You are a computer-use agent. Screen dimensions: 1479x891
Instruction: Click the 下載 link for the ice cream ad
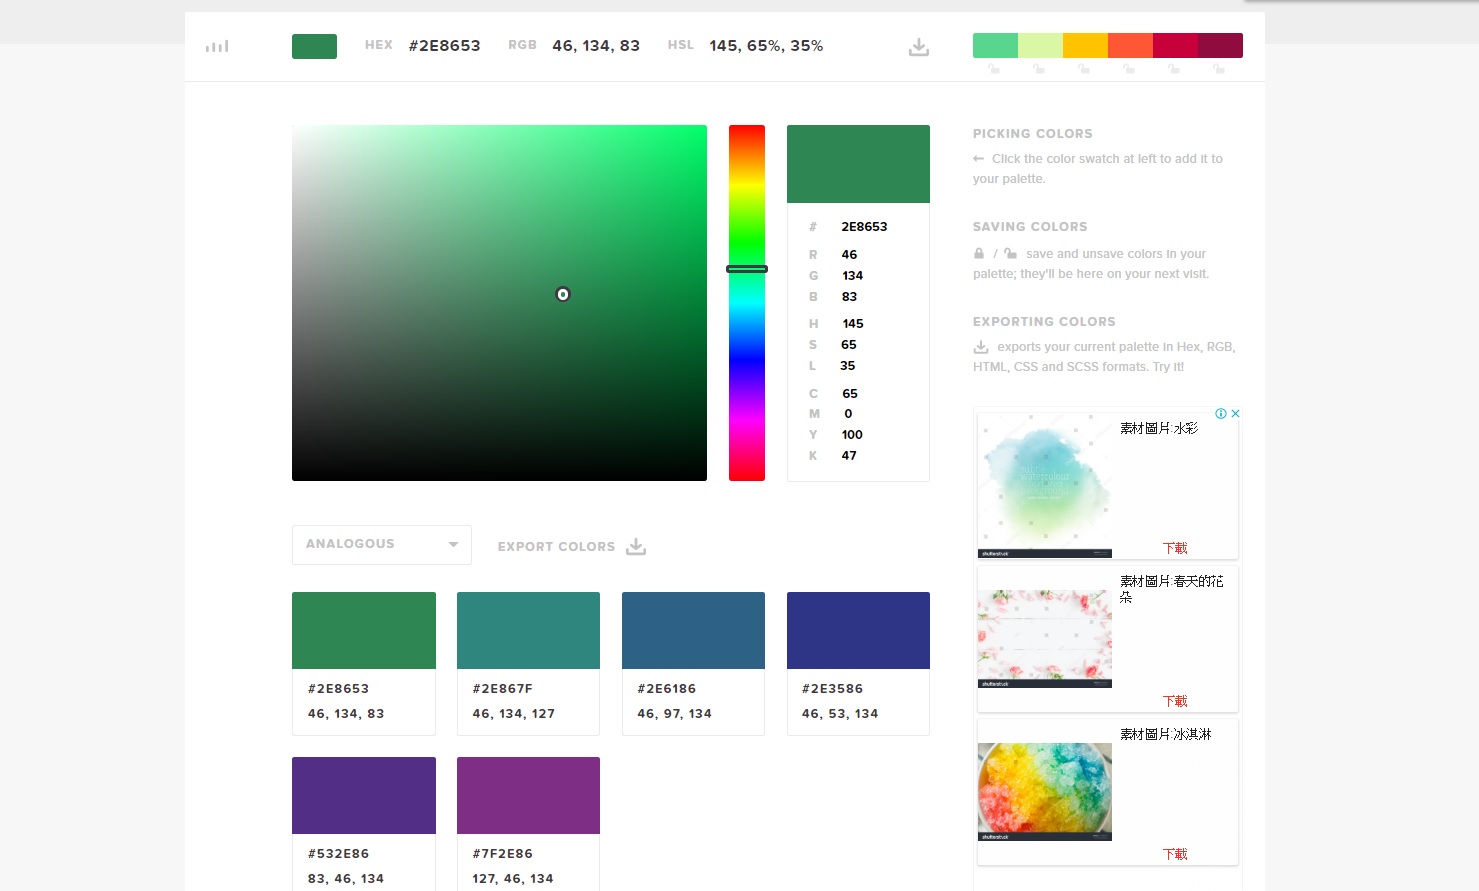[1175, 854]
